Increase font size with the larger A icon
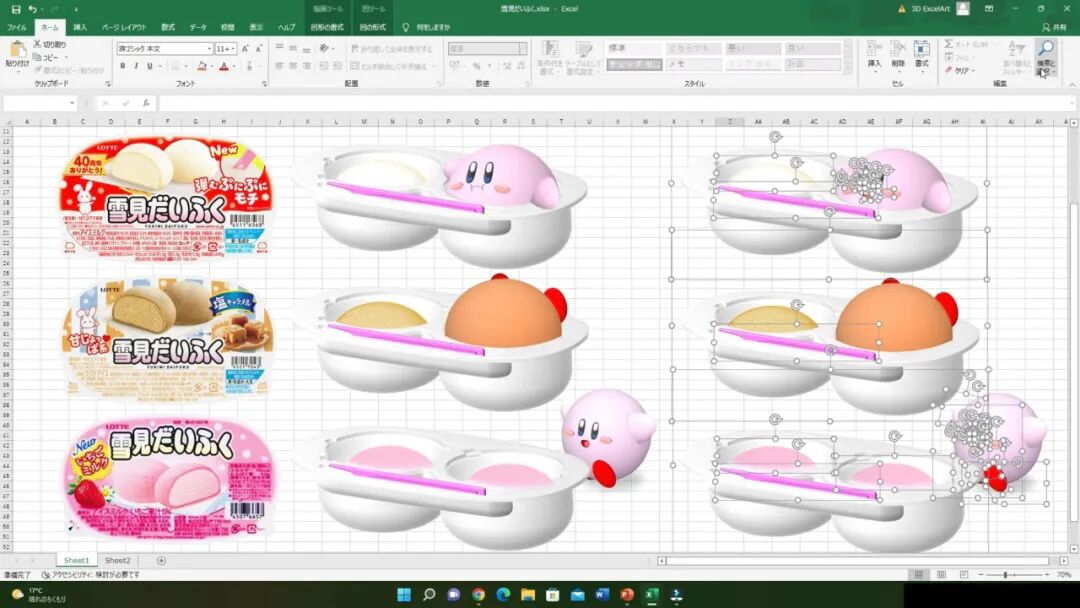Viewport: 1080px width, 608px height. (245, 49)
